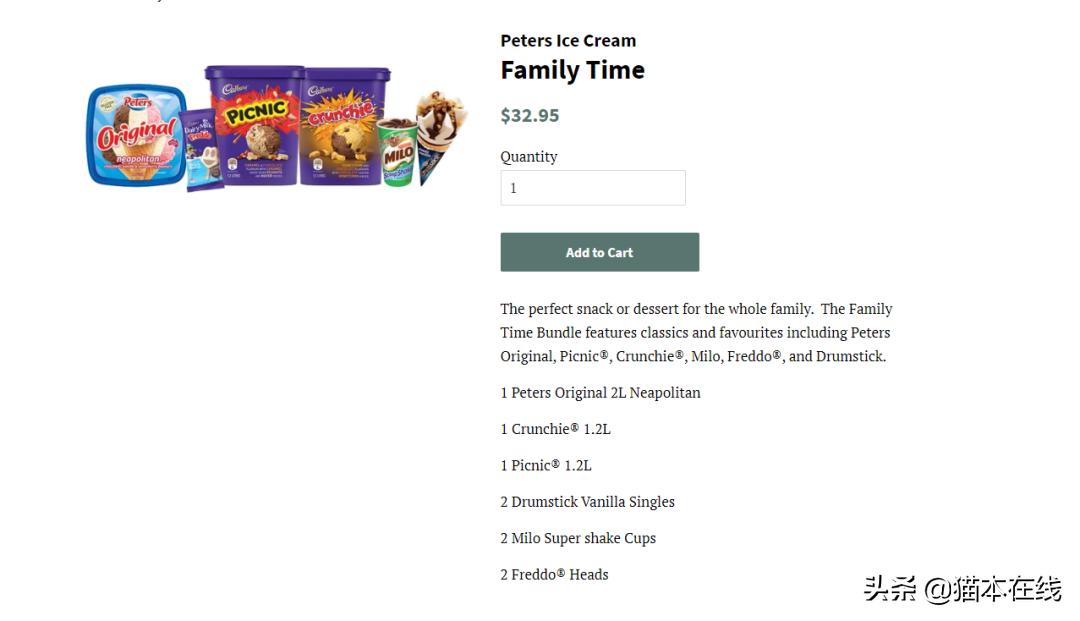Select the Picnic 1.2L list item

coord(546,465)
